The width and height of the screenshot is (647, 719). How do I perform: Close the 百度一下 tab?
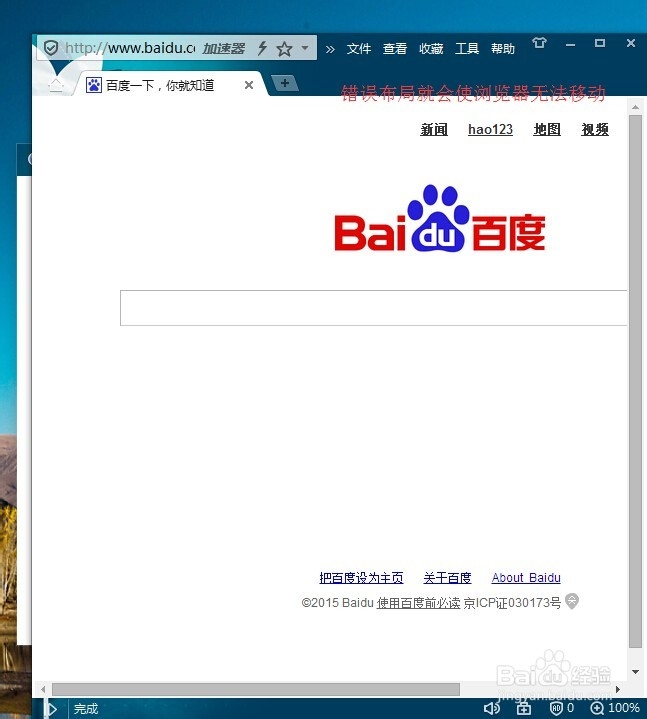[x=249, y=85]
